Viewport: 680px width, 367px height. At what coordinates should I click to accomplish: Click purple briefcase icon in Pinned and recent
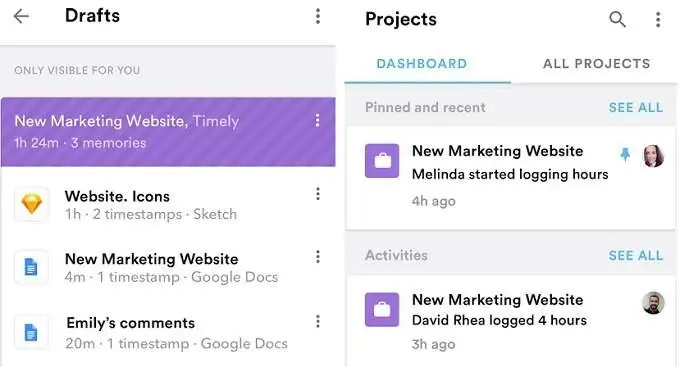coord(382,161)
